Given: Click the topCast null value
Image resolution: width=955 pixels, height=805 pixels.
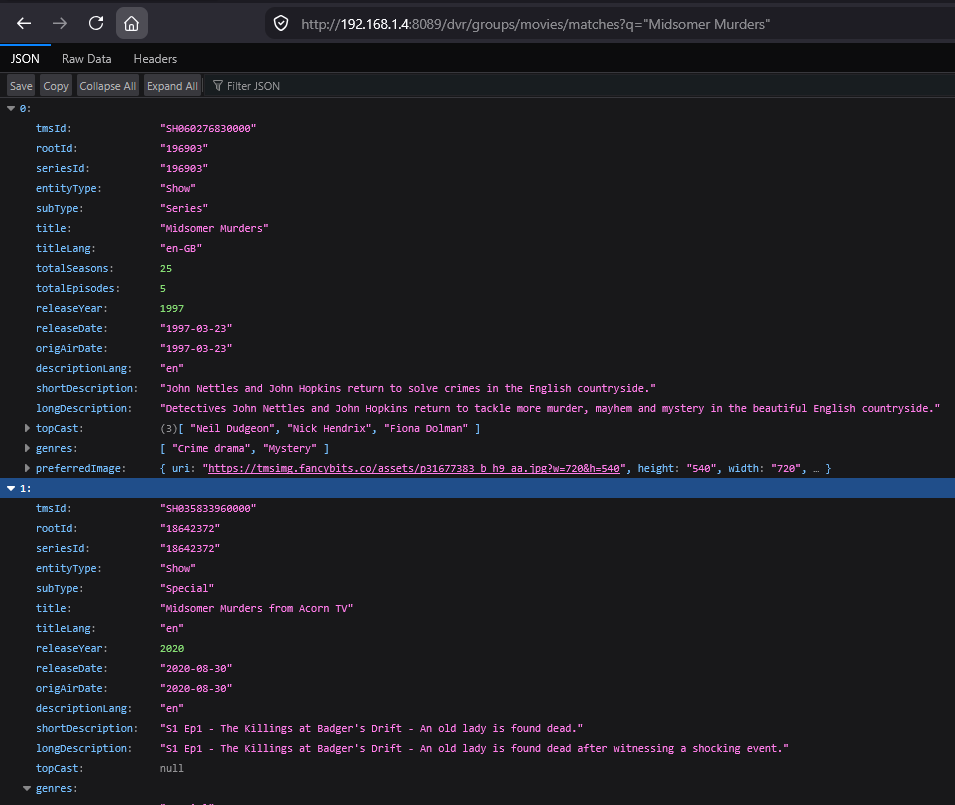Looking at the screenshot, I should tap(172, 768).
